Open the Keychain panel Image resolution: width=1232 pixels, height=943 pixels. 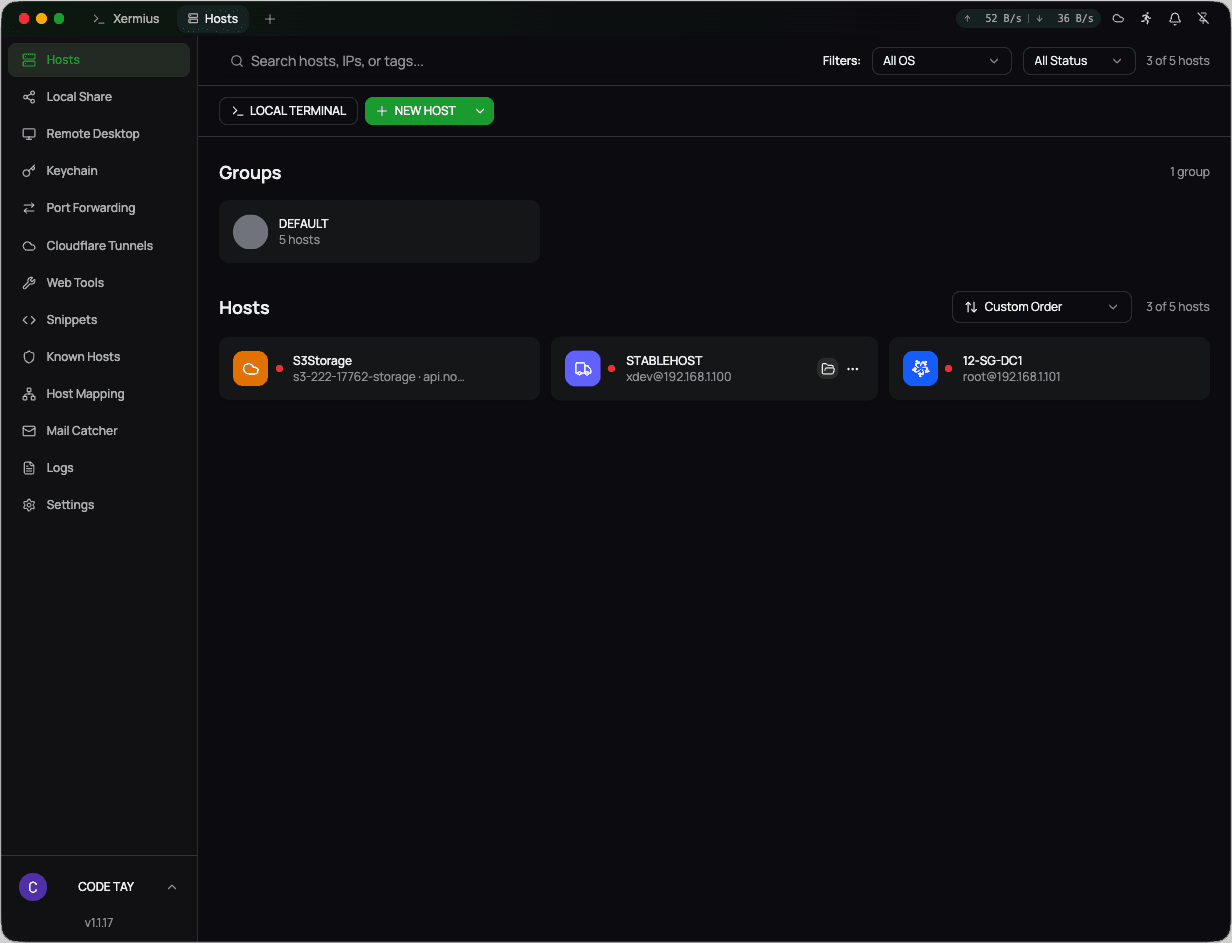click(70, 170)
